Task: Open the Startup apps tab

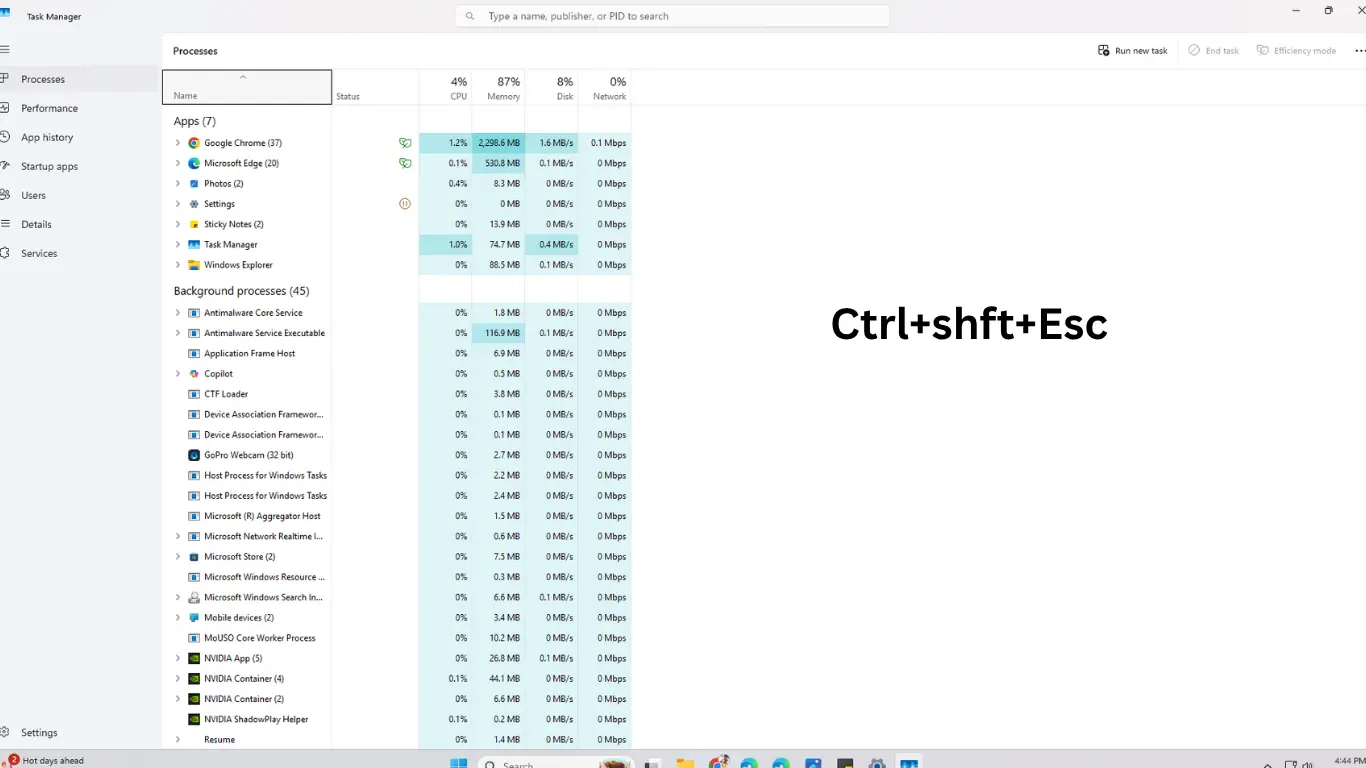Action: 49,166
